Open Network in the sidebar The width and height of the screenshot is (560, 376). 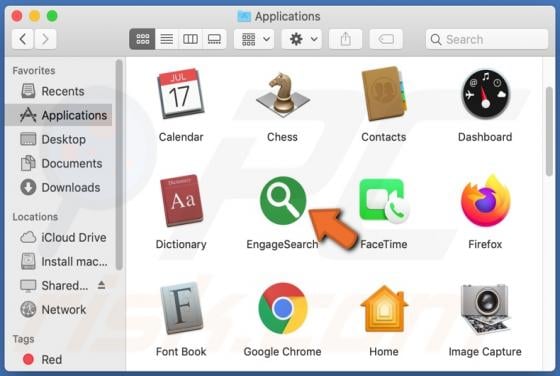tap(59, 310)
